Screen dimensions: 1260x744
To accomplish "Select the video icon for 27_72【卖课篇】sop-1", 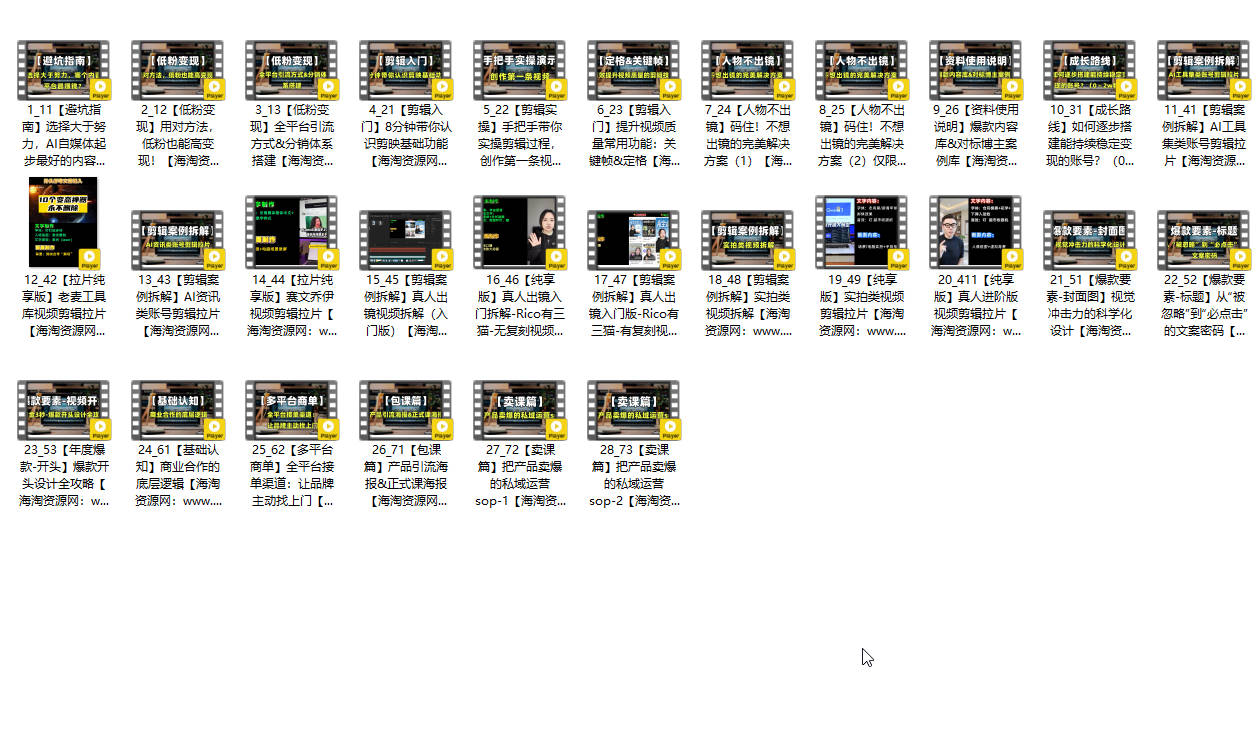I will coord(520,410).
